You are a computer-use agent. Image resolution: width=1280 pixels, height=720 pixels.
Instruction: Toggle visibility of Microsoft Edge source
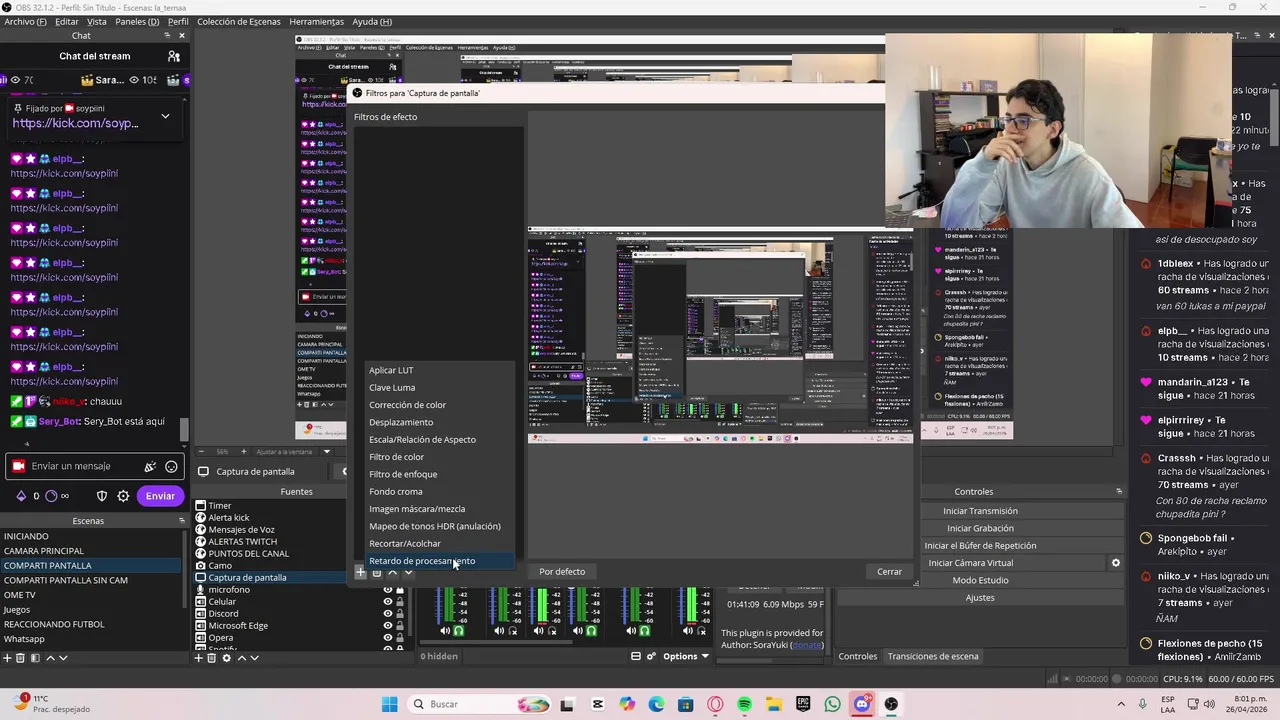(x=388, y=626)
